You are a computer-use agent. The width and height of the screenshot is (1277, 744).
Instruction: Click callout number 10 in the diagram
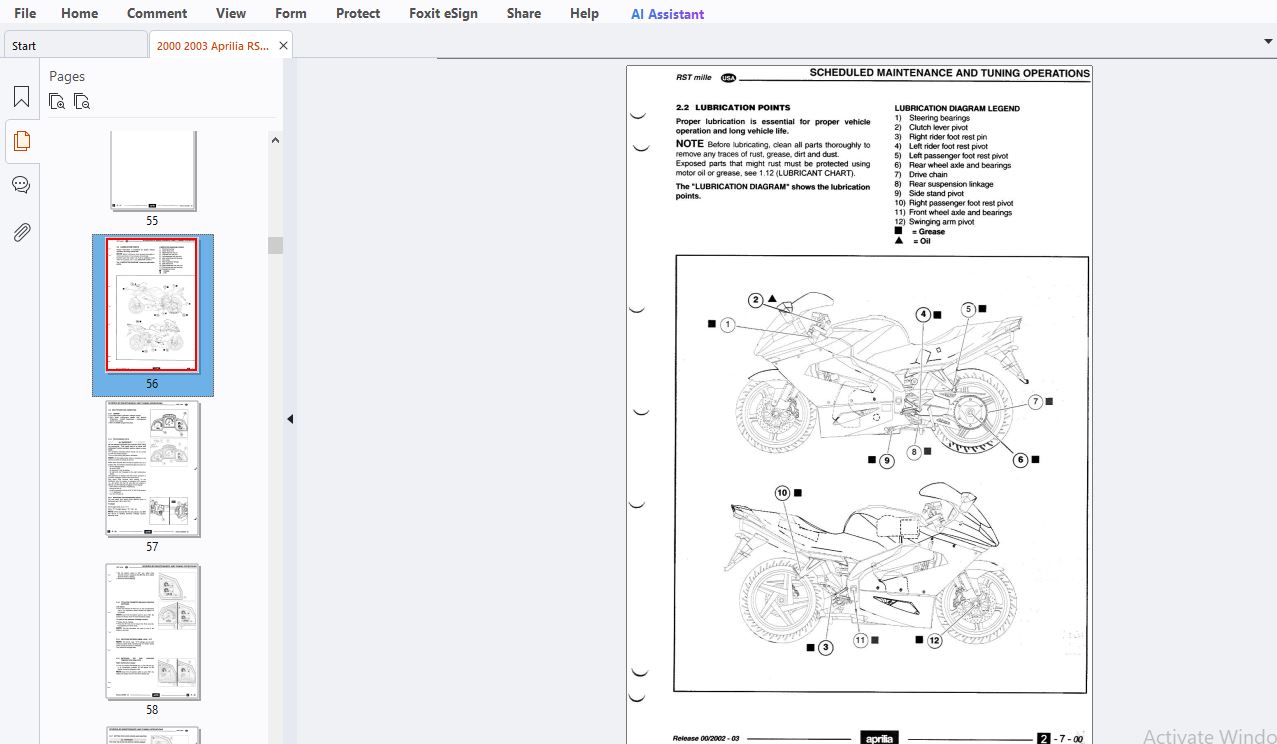[x=783, y=493]
